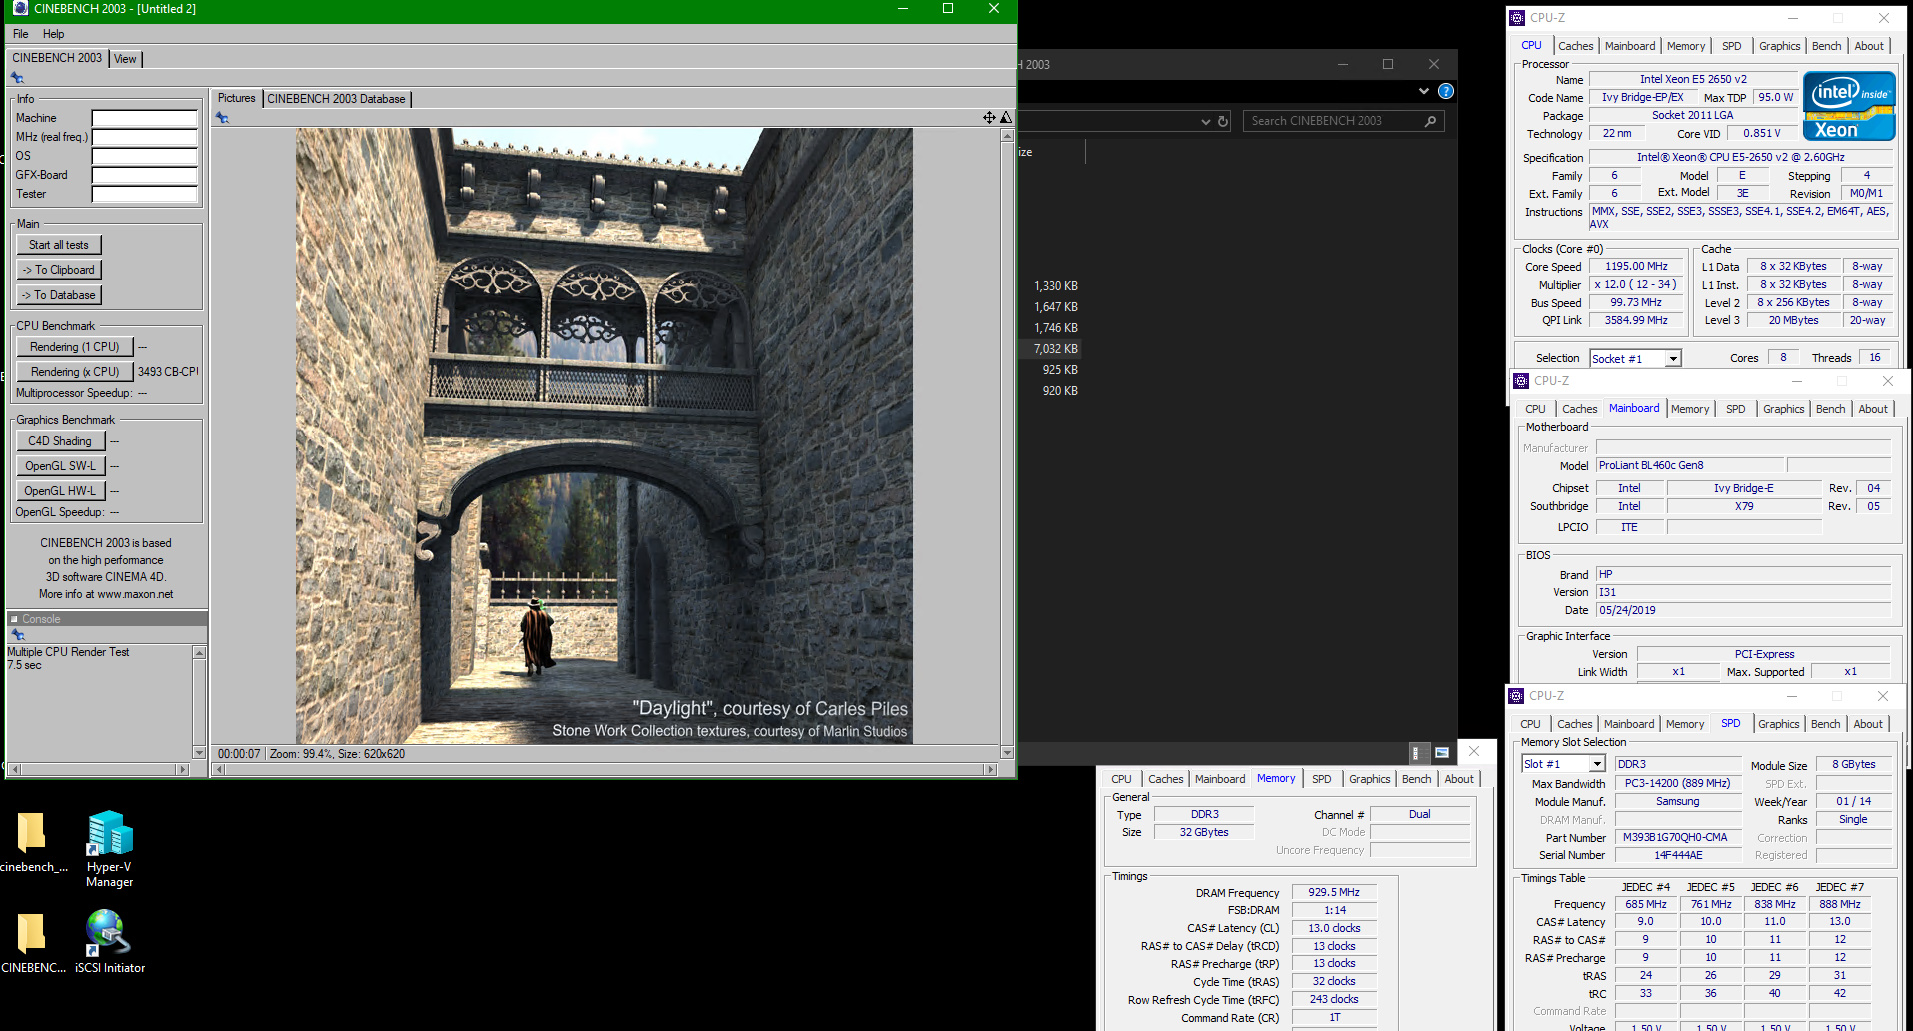Run the Rendering (x CPU) benchmark
Image resolution: width=1913 pixels, height=1031 pixels.
(x=75, y=372)
